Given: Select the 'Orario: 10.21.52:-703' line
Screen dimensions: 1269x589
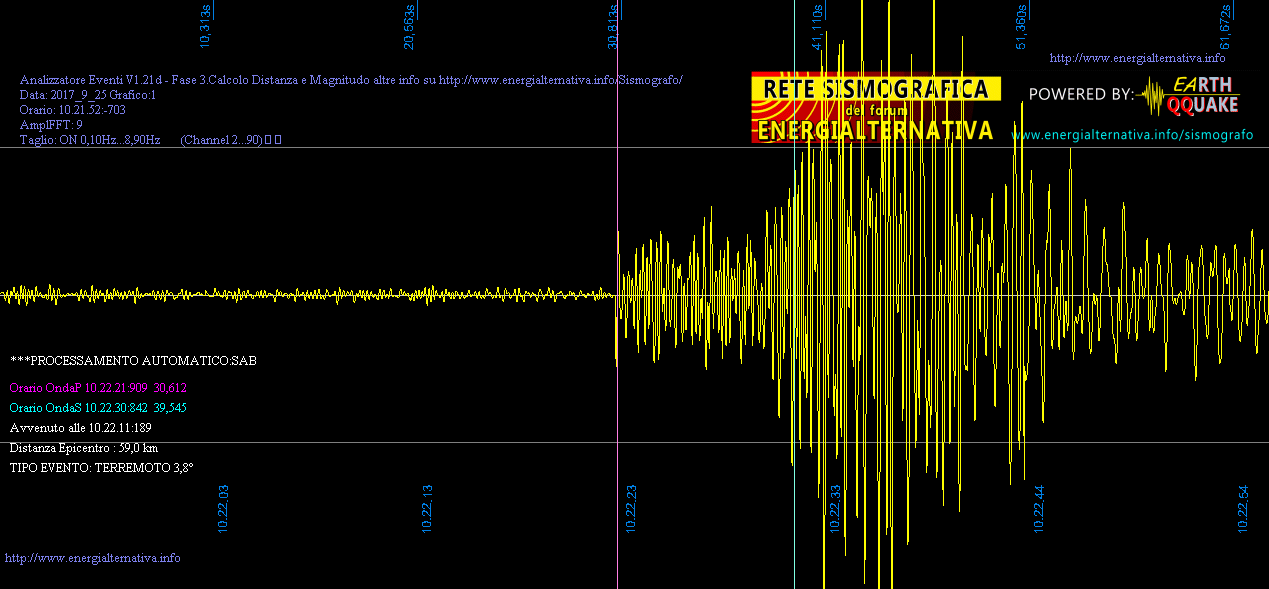Looking at the screenshot, I should (x=72, y=110).
